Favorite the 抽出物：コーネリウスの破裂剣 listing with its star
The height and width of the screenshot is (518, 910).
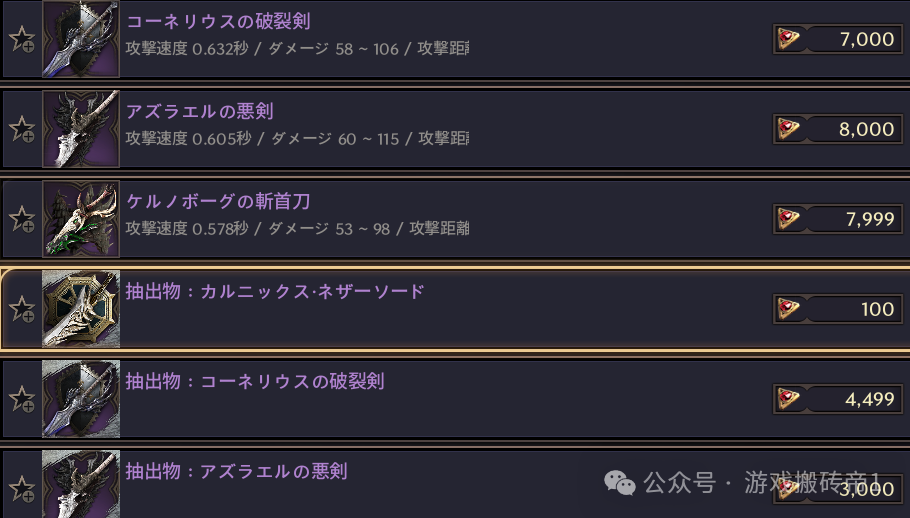[21, 399]
